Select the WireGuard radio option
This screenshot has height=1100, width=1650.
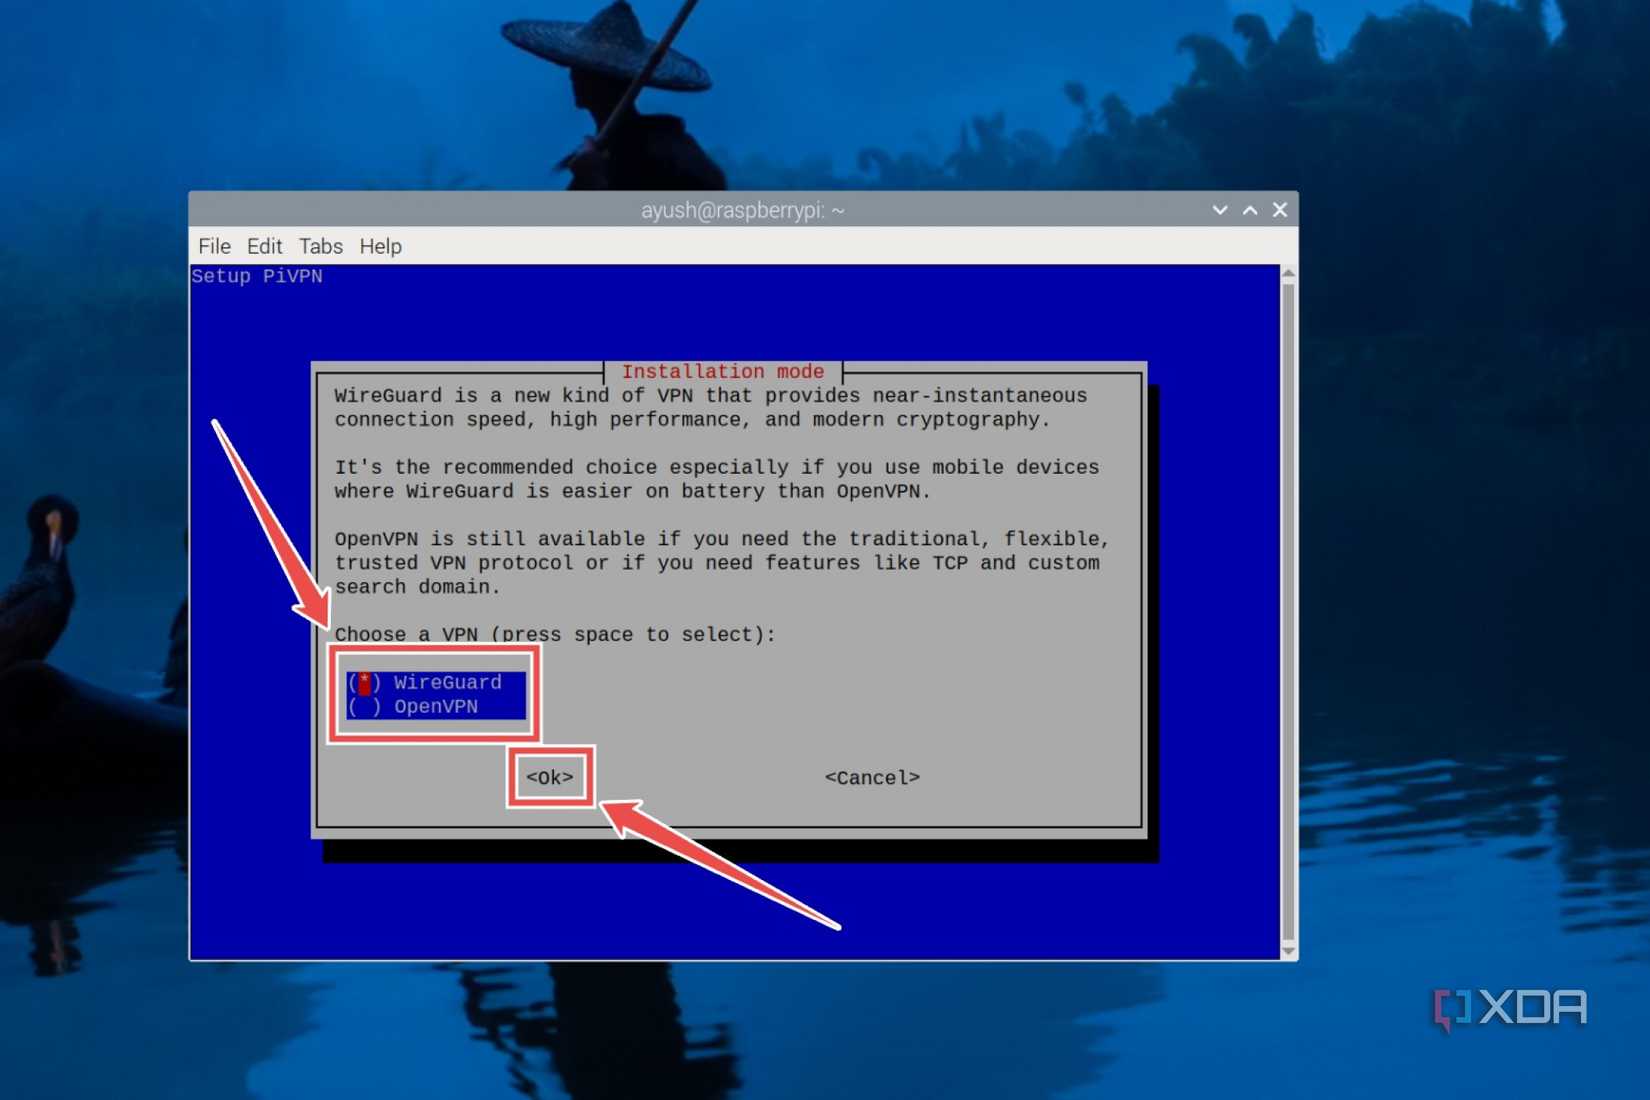[436, 682]
